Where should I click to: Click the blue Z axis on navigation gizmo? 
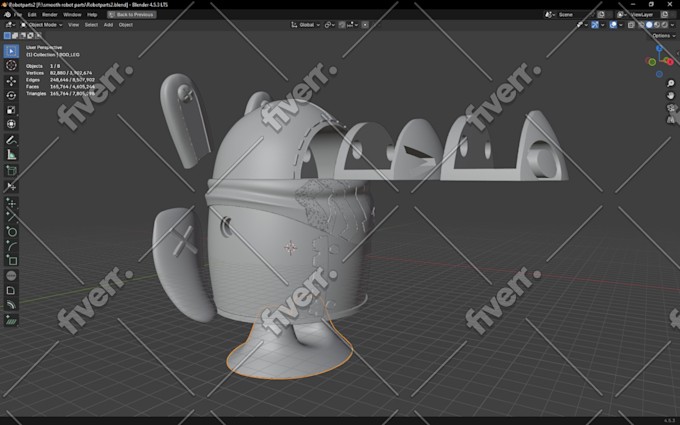(x=659, y=49)
